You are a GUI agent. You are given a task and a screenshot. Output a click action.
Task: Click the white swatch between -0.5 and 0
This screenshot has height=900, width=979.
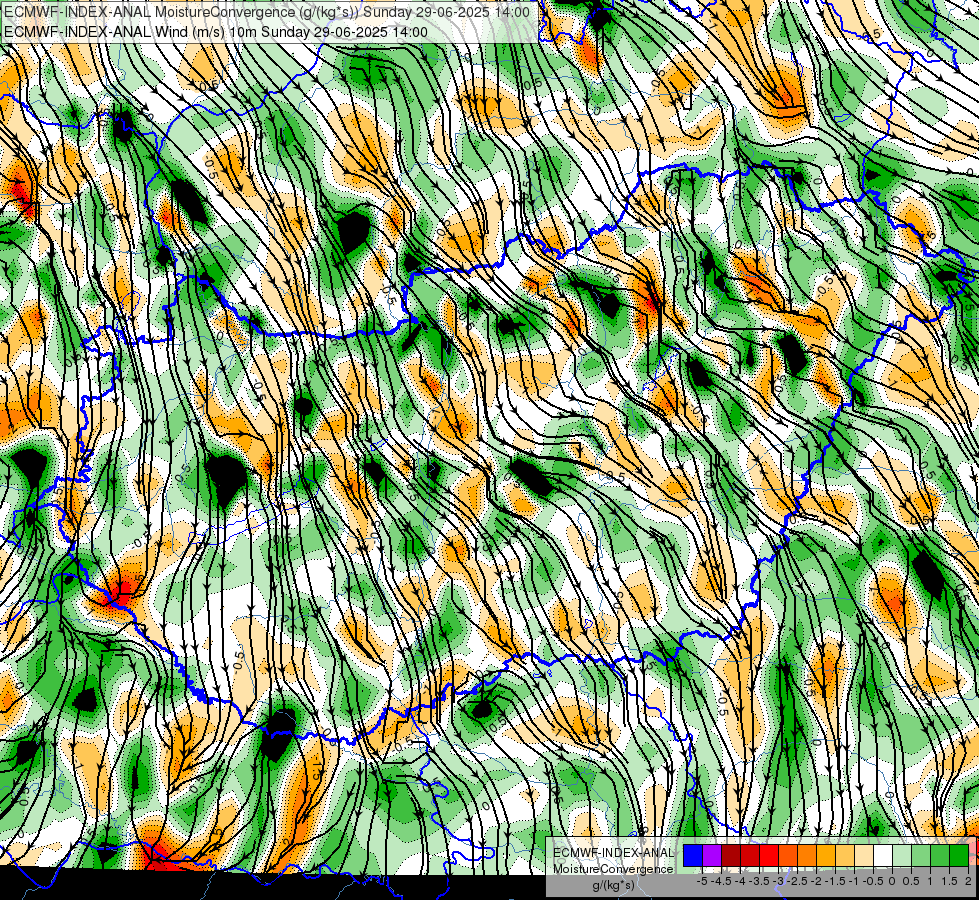(883, 855)
